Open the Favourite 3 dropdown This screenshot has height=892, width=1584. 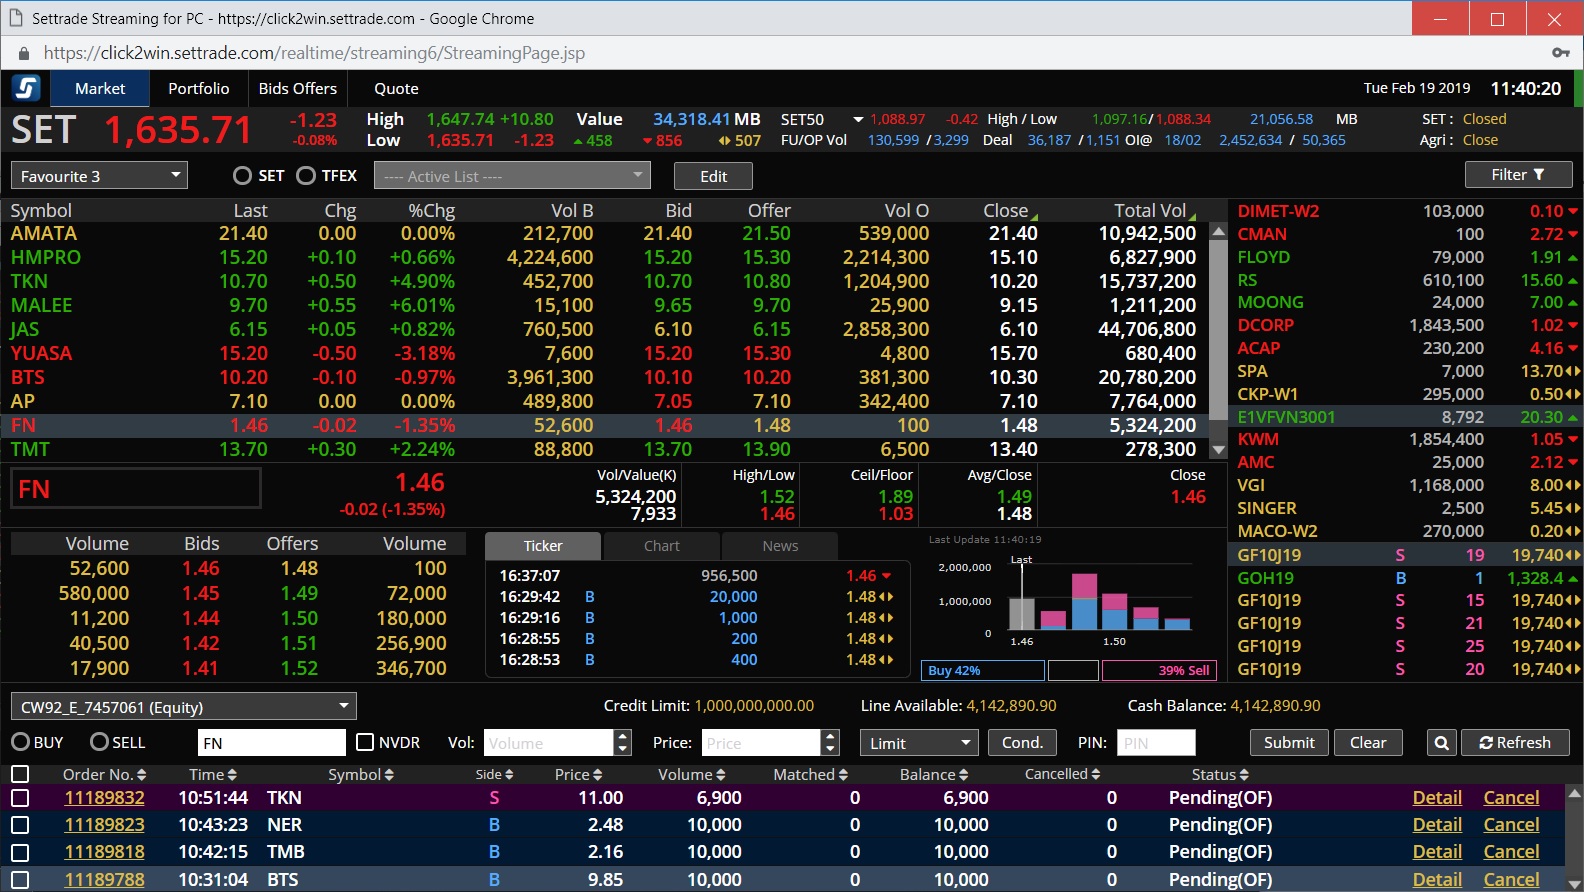point(99,176)
